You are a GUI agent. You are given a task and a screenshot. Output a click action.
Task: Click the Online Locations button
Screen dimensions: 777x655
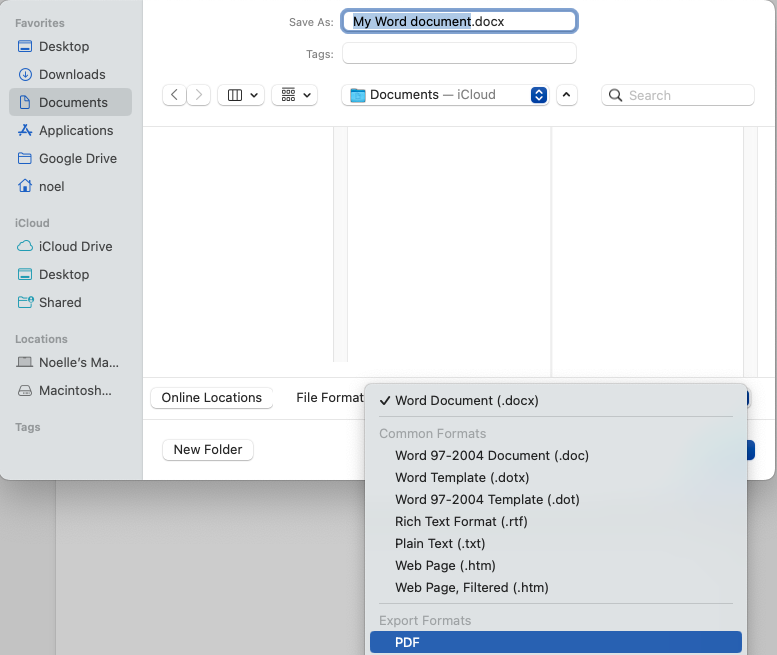(212, 398)
